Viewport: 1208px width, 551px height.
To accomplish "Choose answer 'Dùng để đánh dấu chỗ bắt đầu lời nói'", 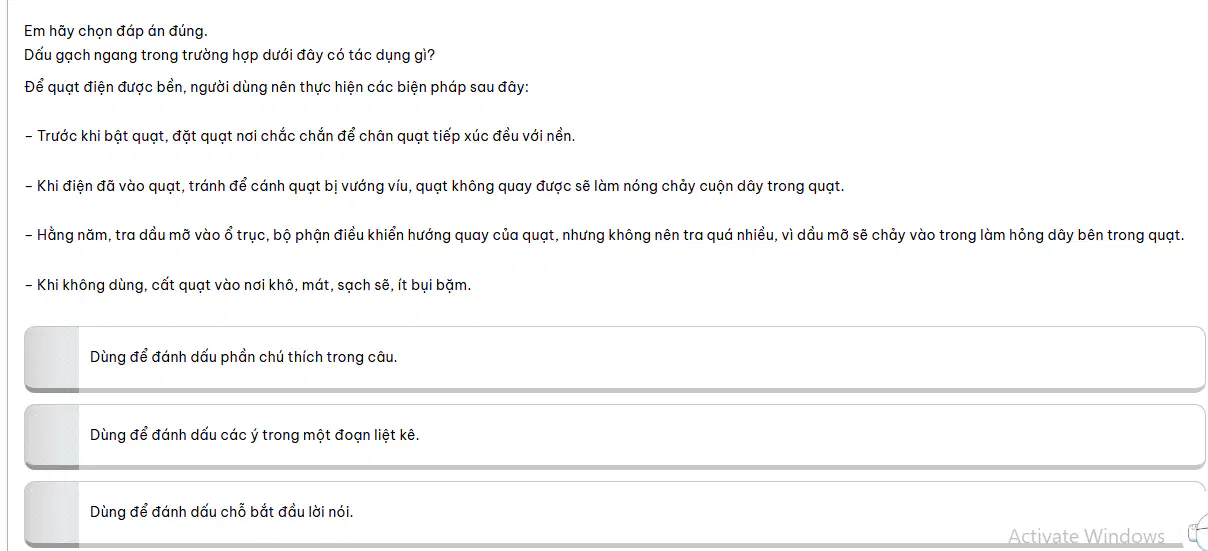I will [615, 513].
